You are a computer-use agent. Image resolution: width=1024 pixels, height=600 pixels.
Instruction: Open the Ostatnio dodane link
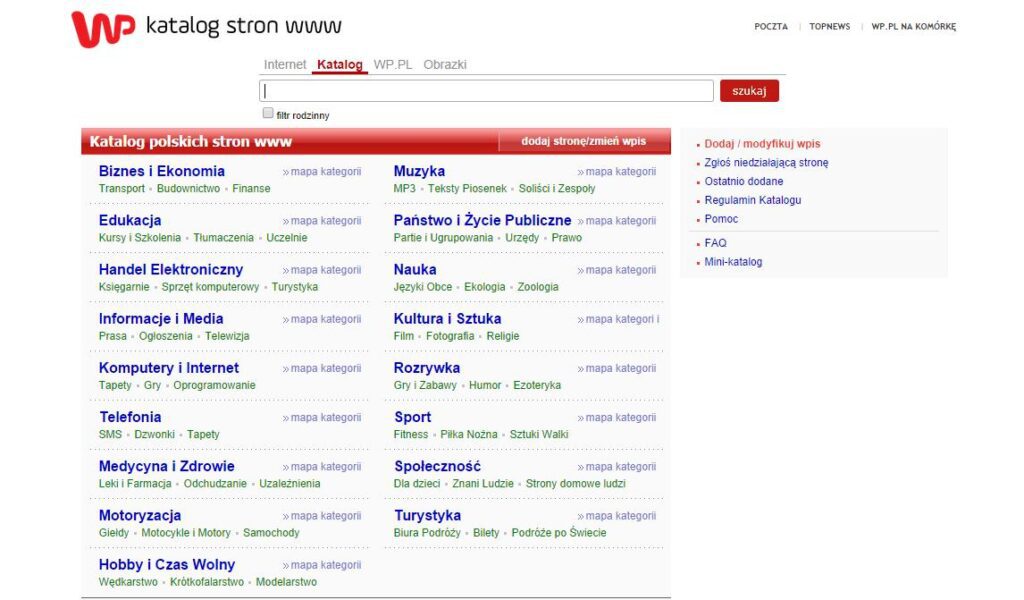pos(744,182)
